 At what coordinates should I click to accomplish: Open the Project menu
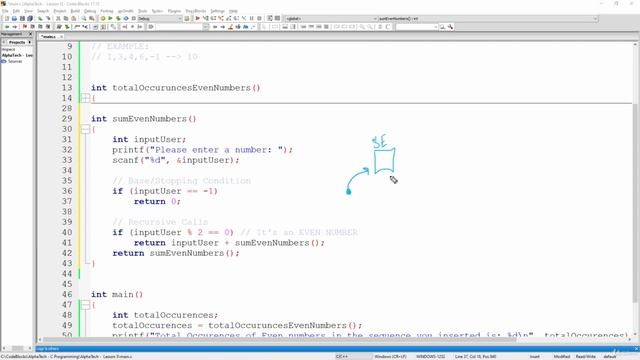pyautogui.click(x=60, y=11)
